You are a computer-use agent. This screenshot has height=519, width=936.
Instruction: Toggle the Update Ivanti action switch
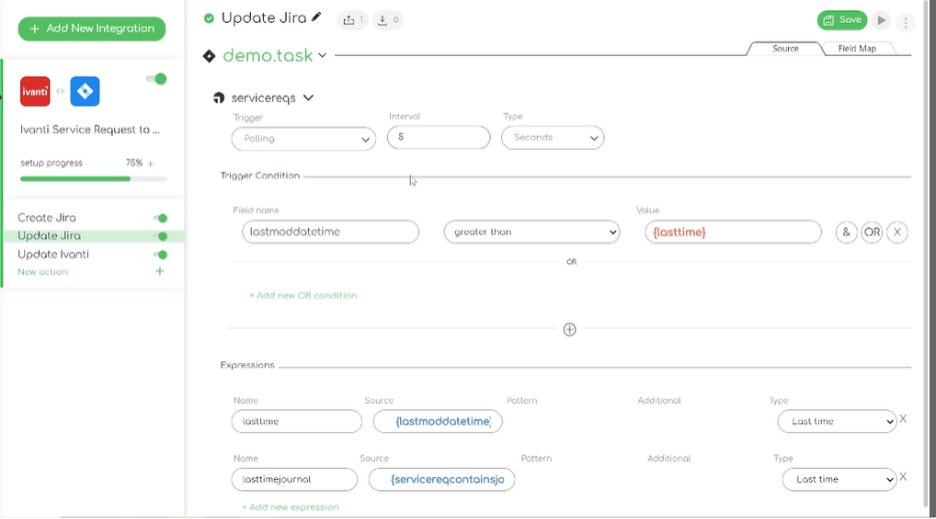point(160,255)
